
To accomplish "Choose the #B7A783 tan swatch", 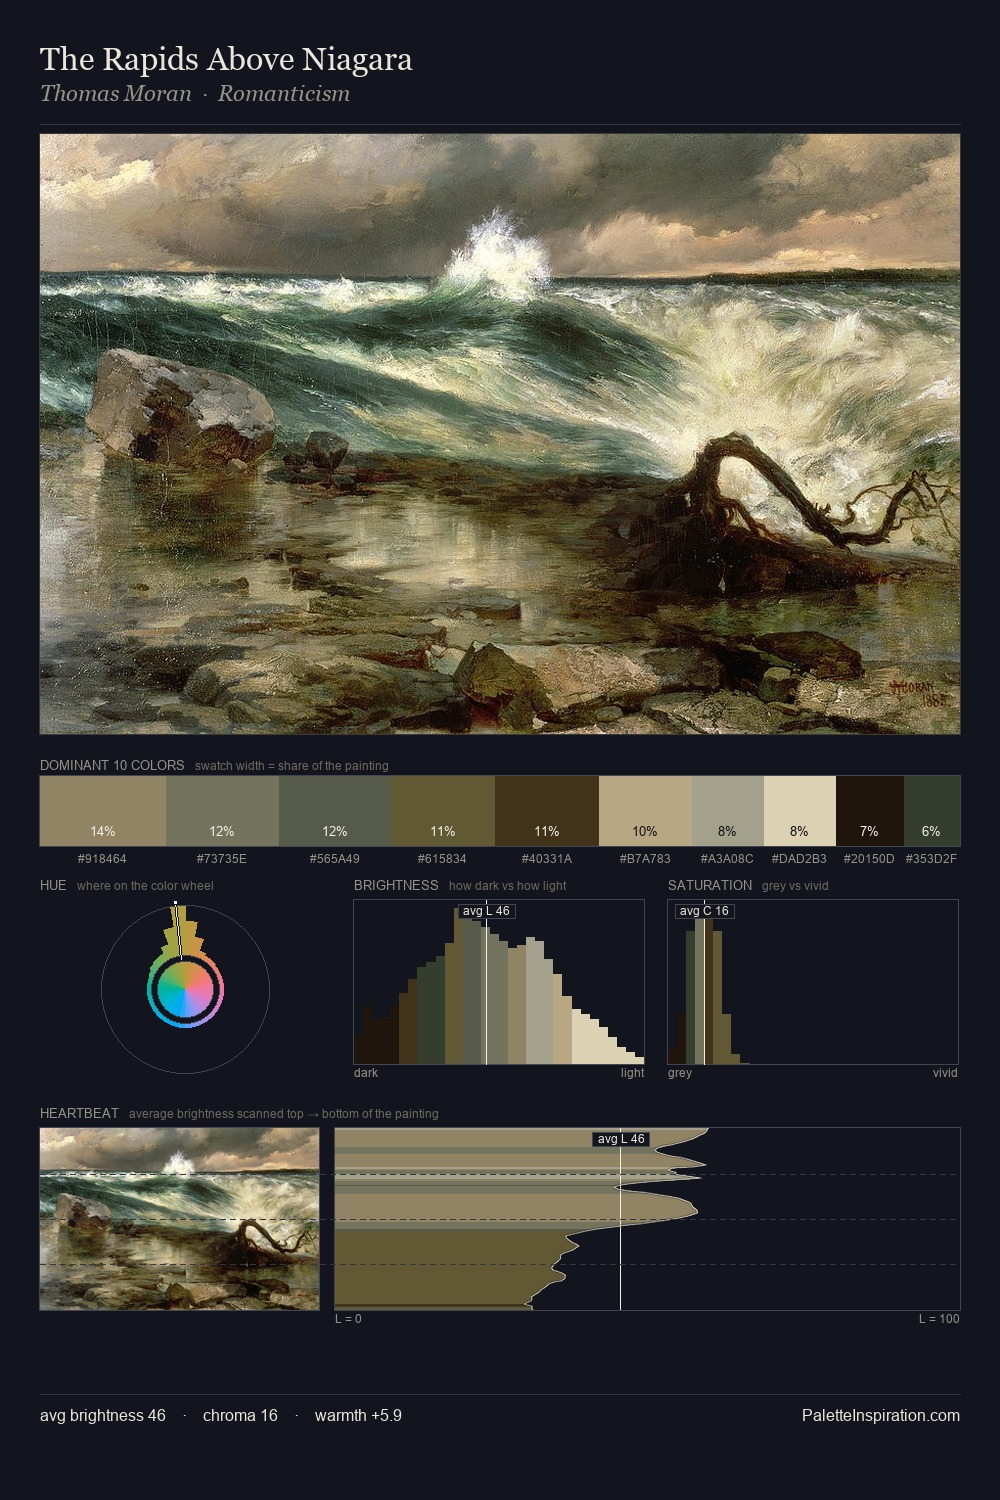I will click(645, 811).
